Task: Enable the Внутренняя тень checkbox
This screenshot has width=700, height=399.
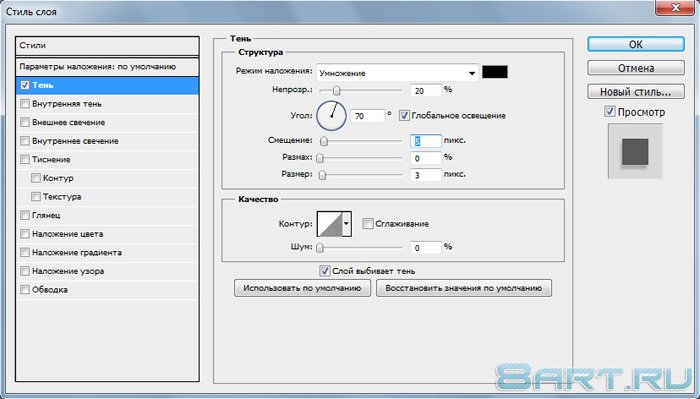Action: click(25, 104)
